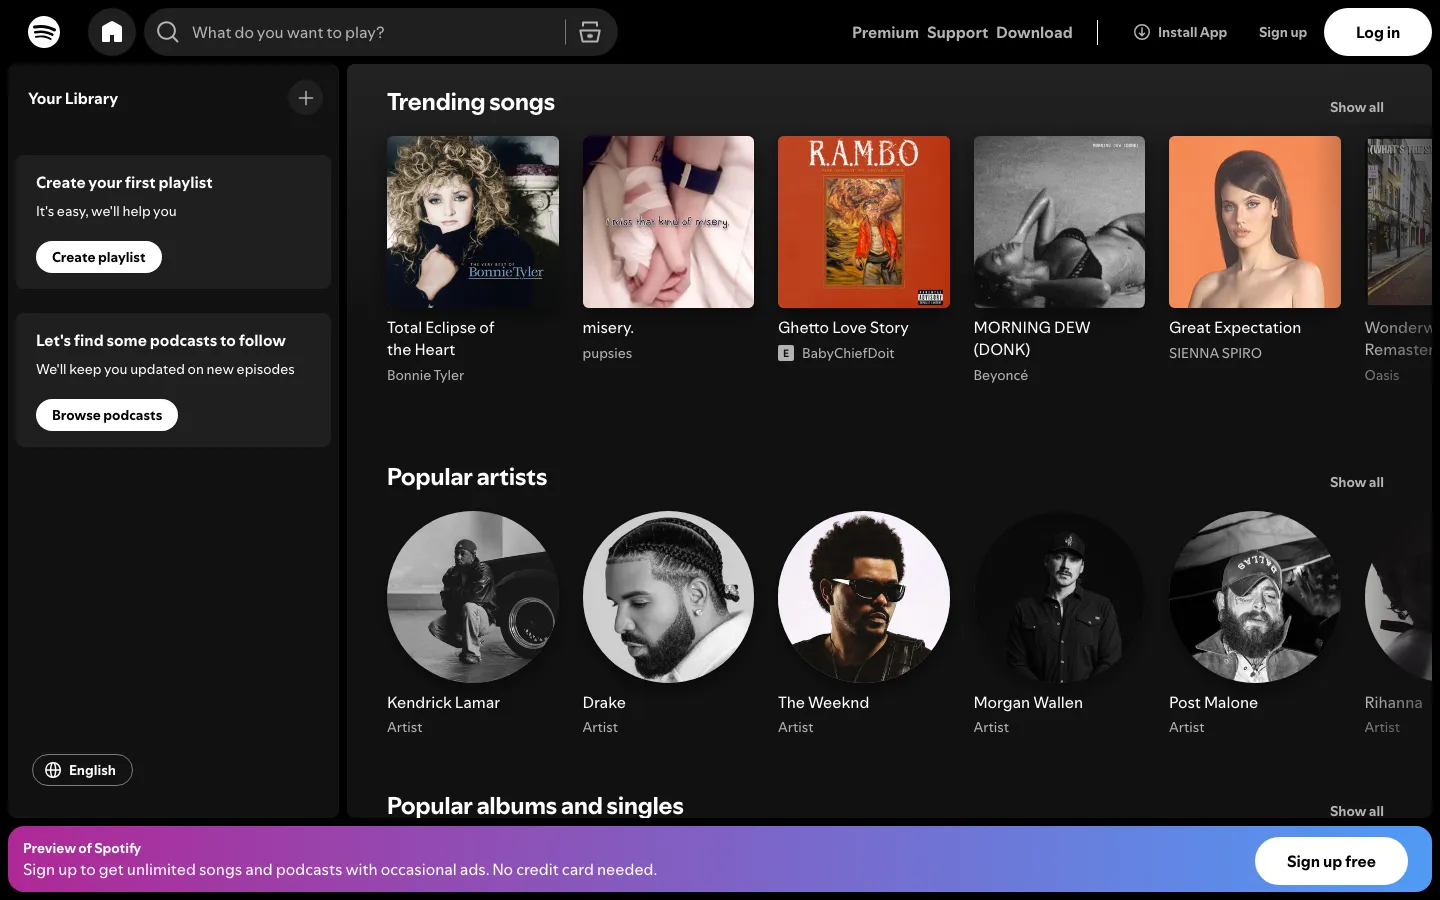1440x900 pixels.
Task: Open The Weeknd artist photo
Action: click(x=864, y=597)
